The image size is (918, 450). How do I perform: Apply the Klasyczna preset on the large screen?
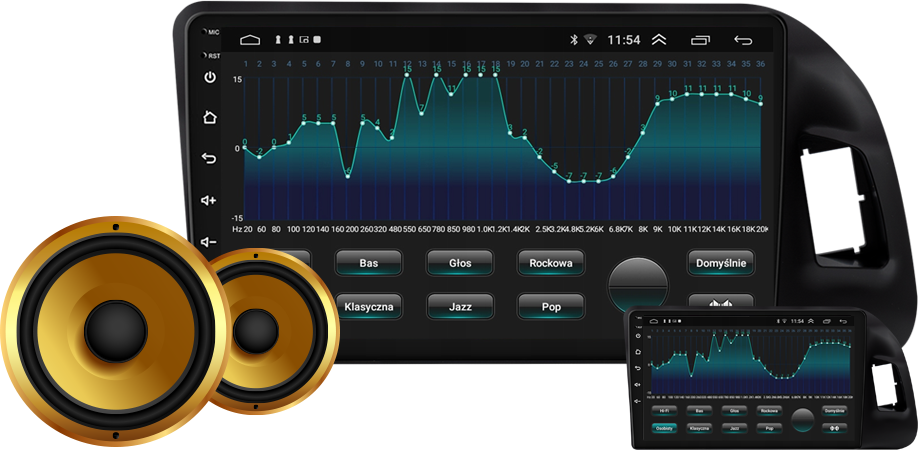coord(369,306)
